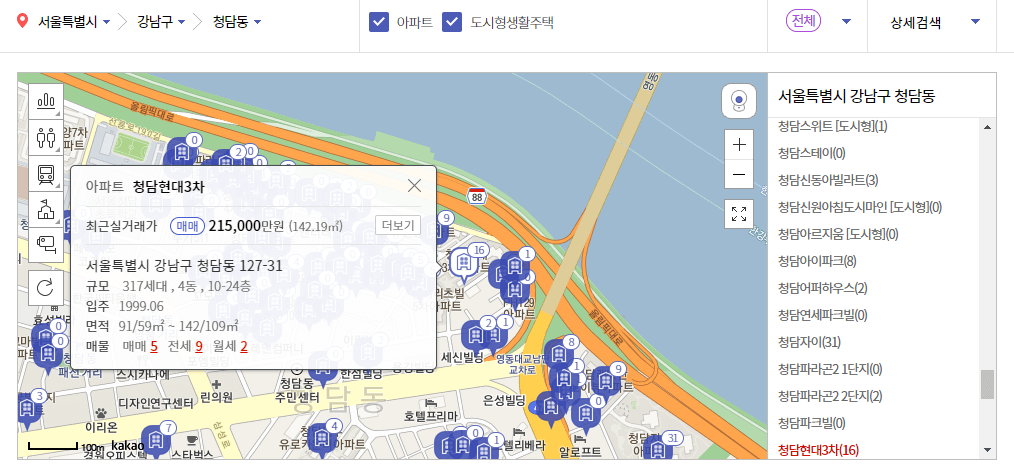
Task: Select the apartment marker labeled 3
Action: 28,407
